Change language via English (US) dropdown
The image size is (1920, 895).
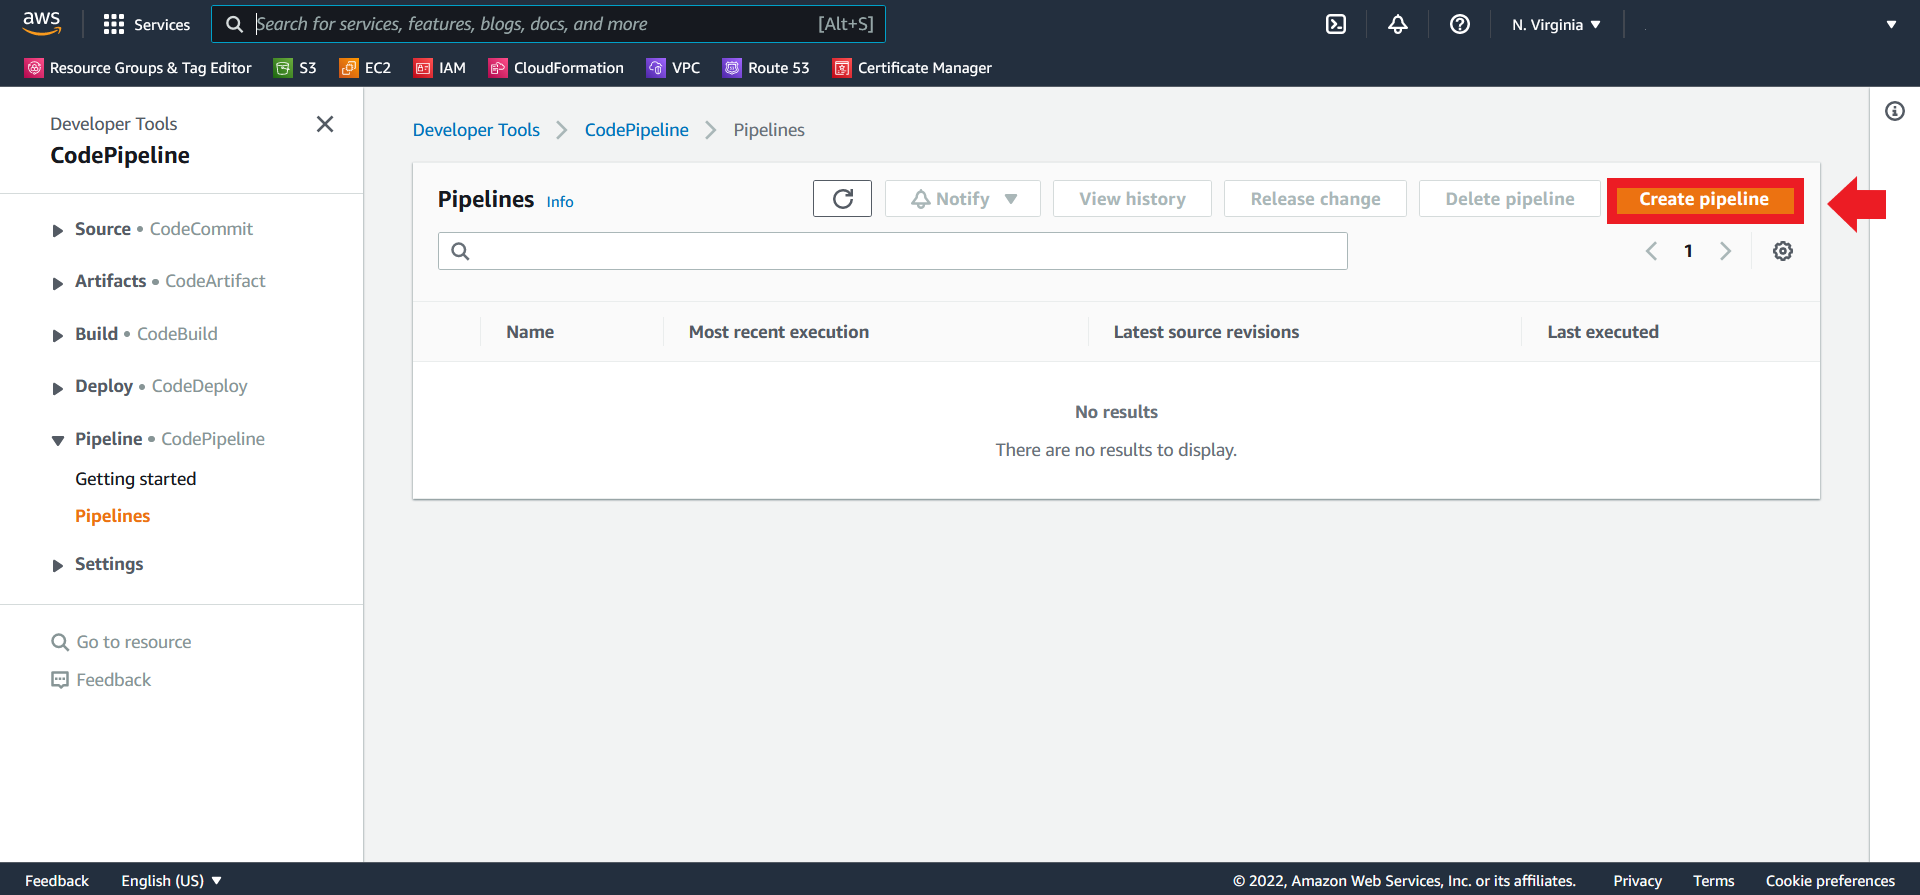coord(172,880)
